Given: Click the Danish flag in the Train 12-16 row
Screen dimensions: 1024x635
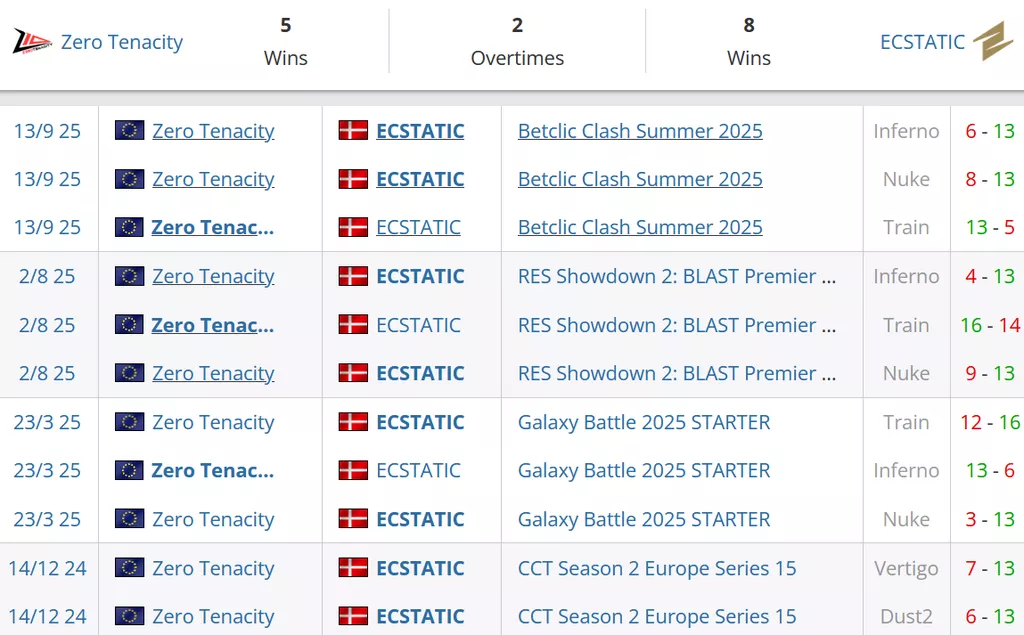Looking at the screenshot, I should click(x=353, y=421).
